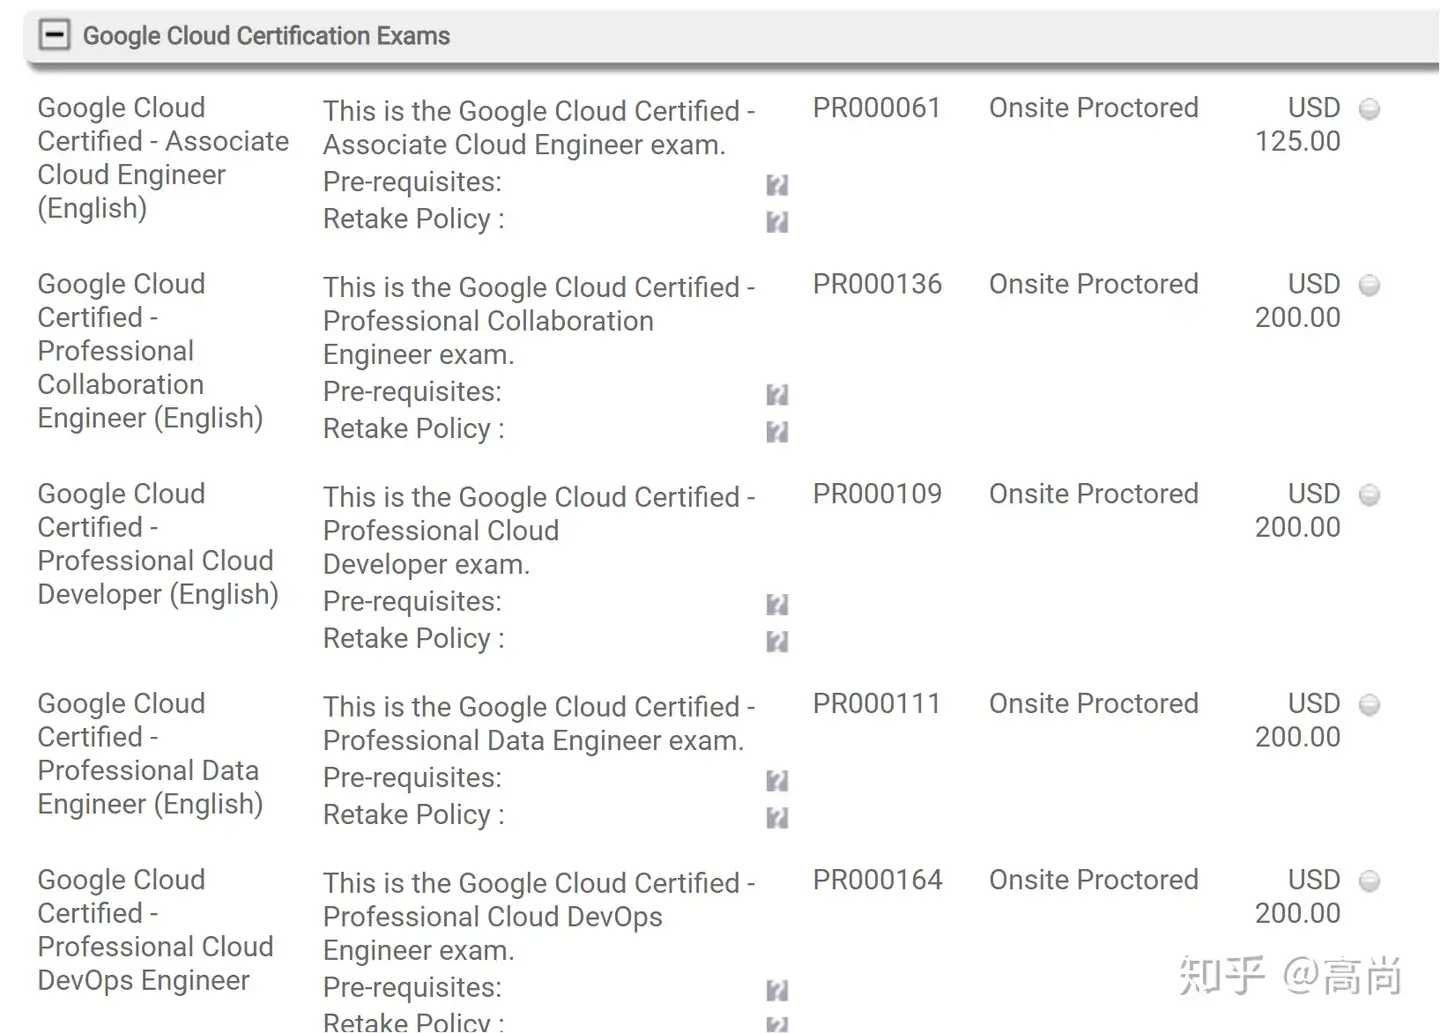The height and width of the screenshot is (1033, 1440).
Task: Open Pre-requisites help icon for Cloud DevOps Engineer
Action: point(777,991)
